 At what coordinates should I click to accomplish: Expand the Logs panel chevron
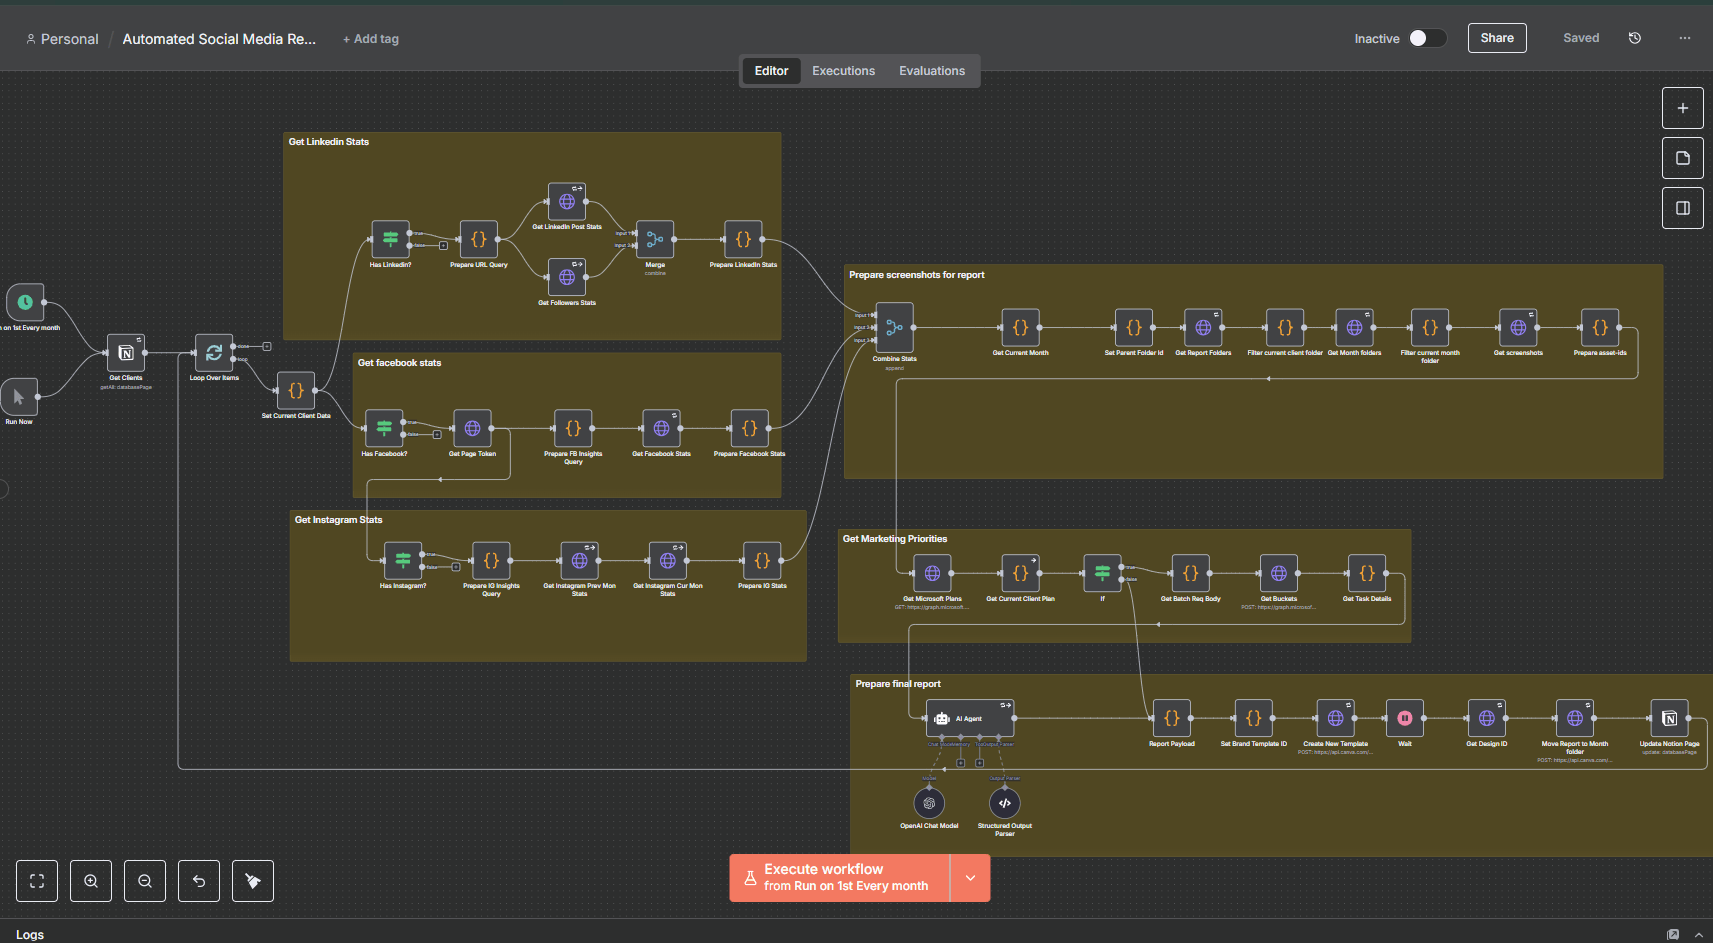point(1698,934)
